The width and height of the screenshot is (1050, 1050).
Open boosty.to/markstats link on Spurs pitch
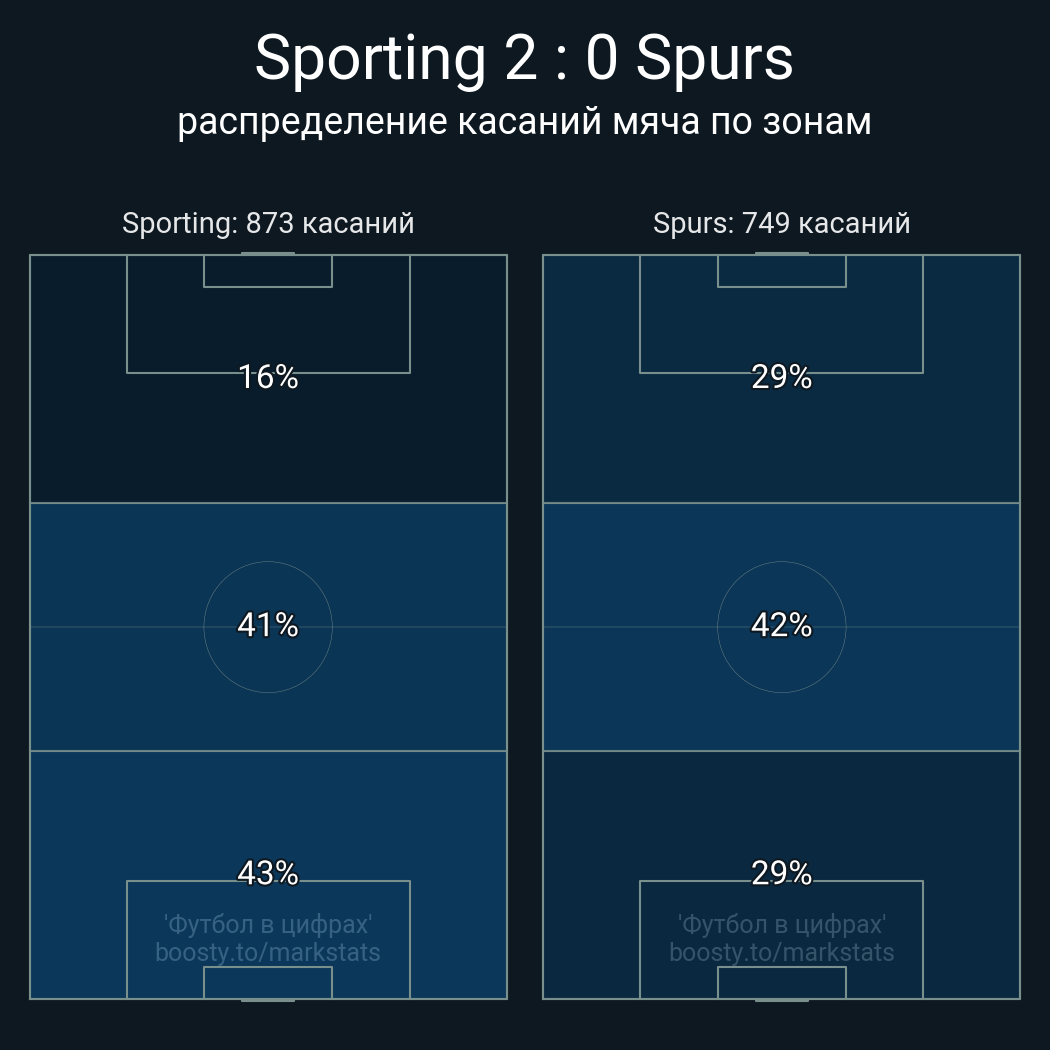coord(781,952)
